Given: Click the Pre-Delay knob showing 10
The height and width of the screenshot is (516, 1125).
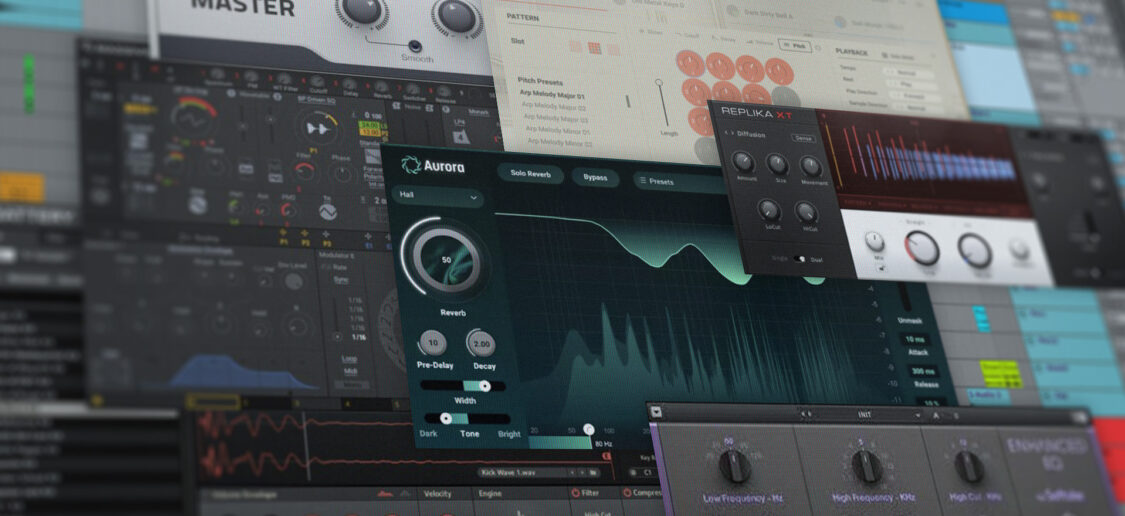Looking at the screenshot, I should [432, 343].
